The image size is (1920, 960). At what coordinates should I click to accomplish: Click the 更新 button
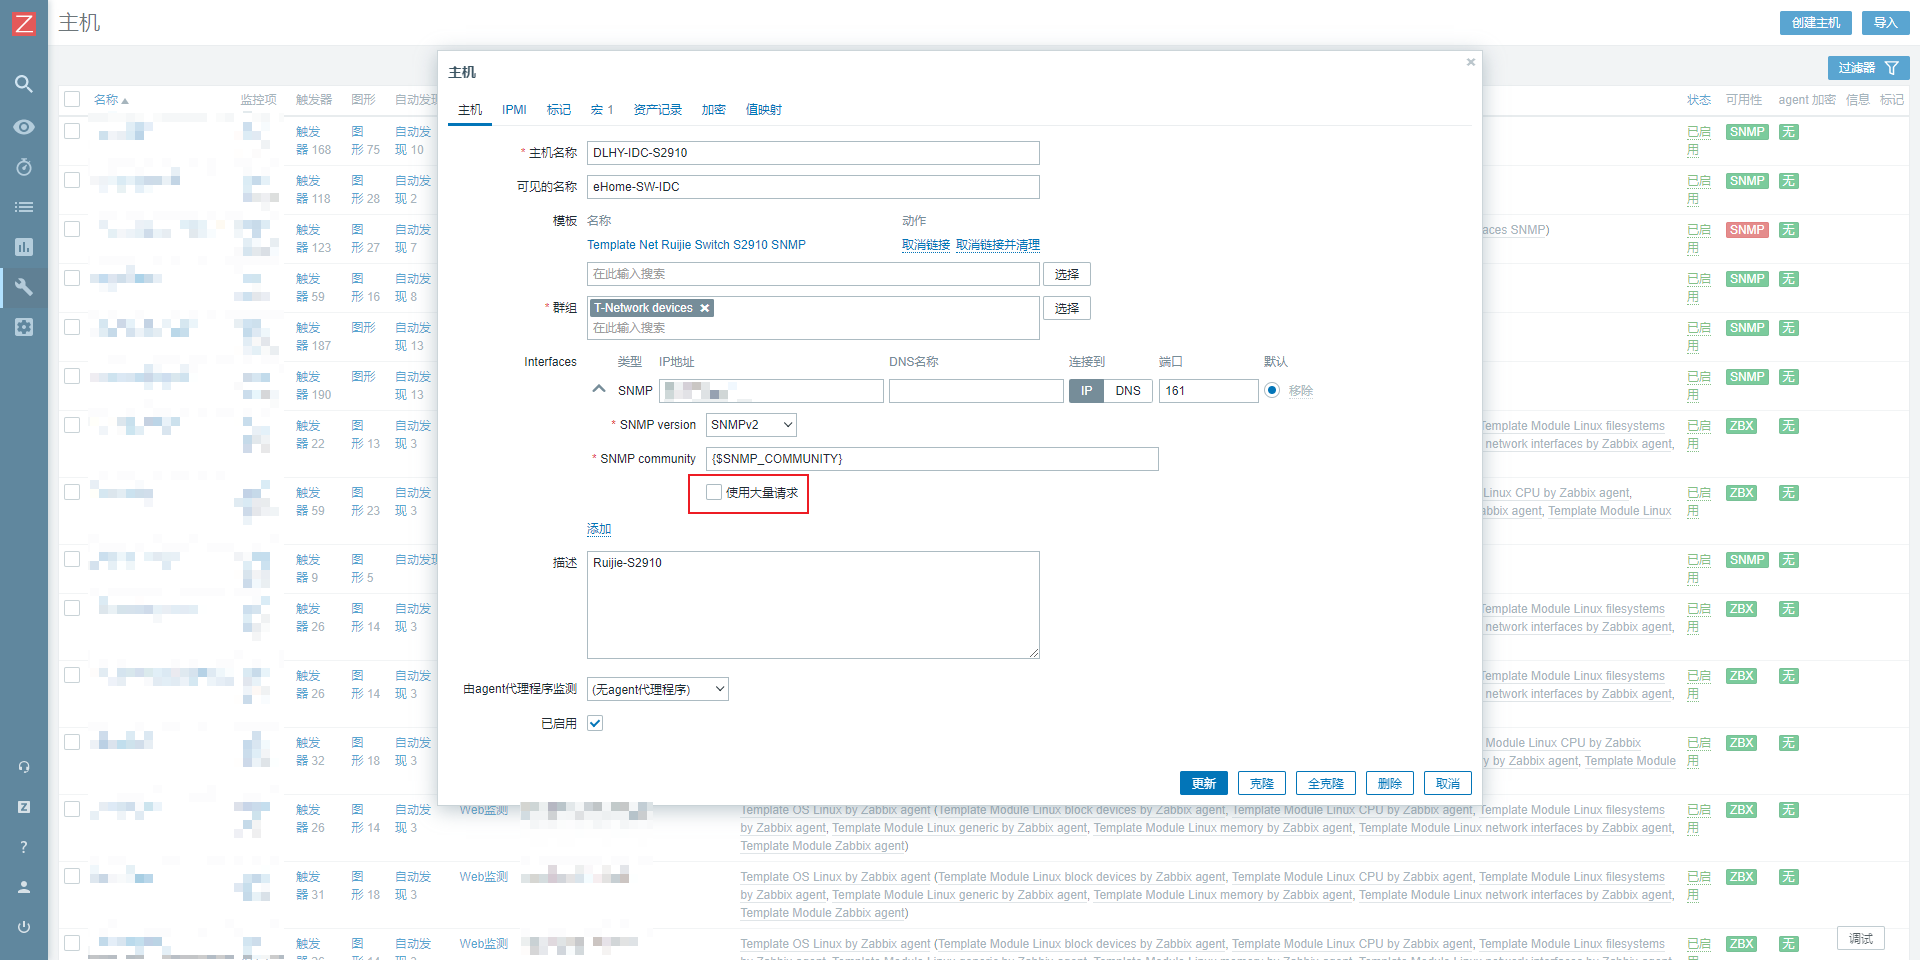1204,783
